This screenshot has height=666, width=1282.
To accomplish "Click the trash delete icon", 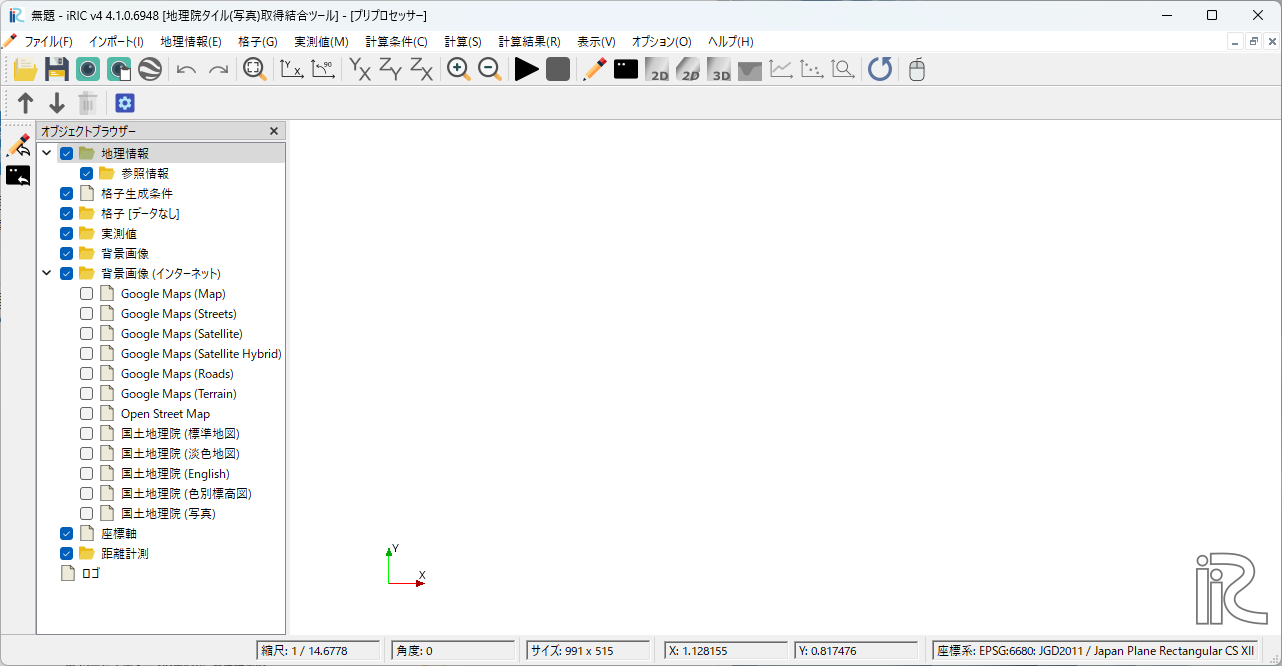I will click(x=88, y=103).
